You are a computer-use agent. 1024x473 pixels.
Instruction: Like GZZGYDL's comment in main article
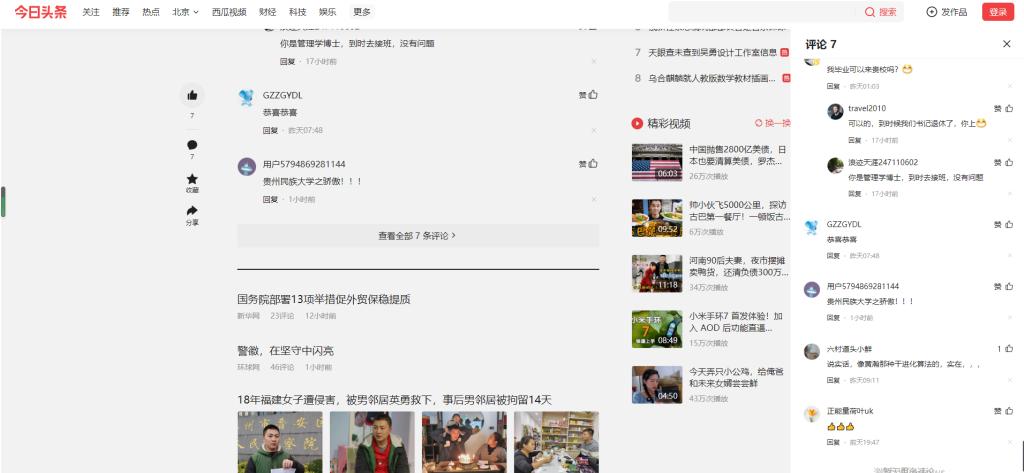[x=593, y=95]
